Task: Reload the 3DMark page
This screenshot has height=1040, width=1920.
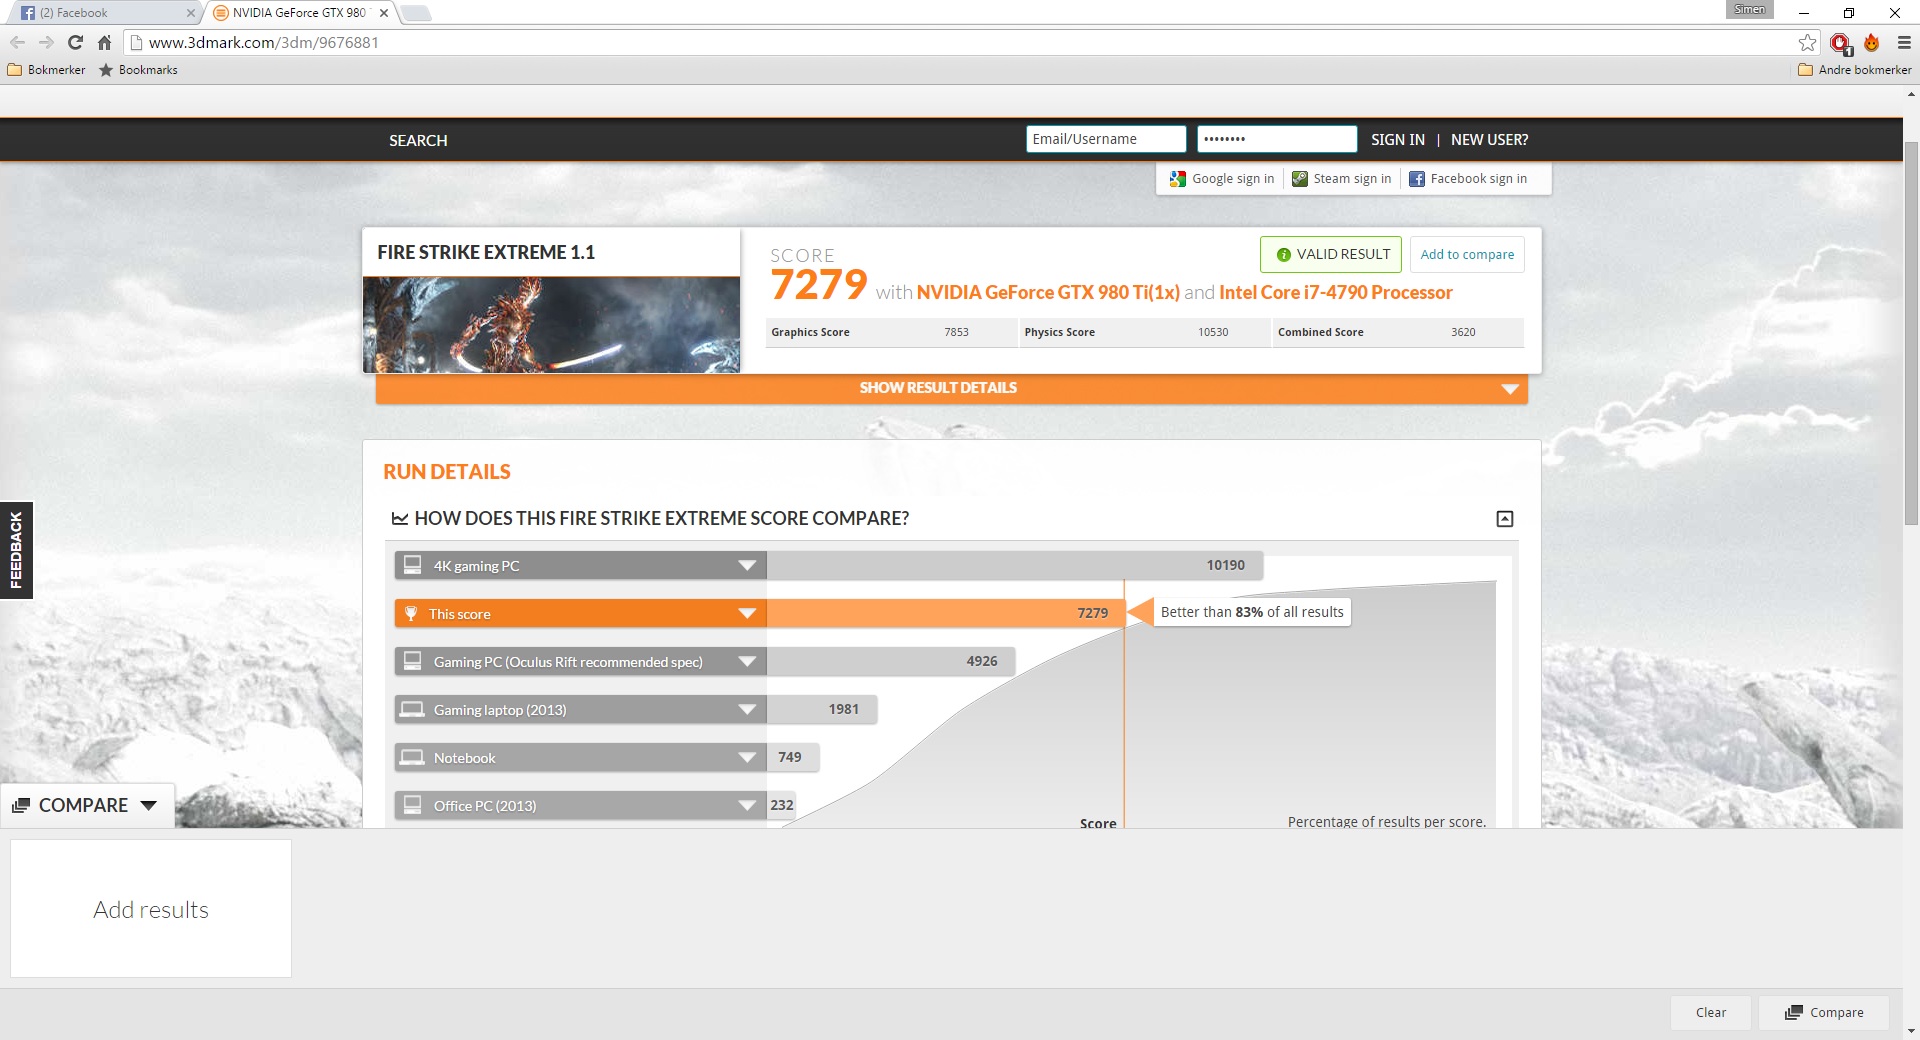Action: [x=75, y=42]
